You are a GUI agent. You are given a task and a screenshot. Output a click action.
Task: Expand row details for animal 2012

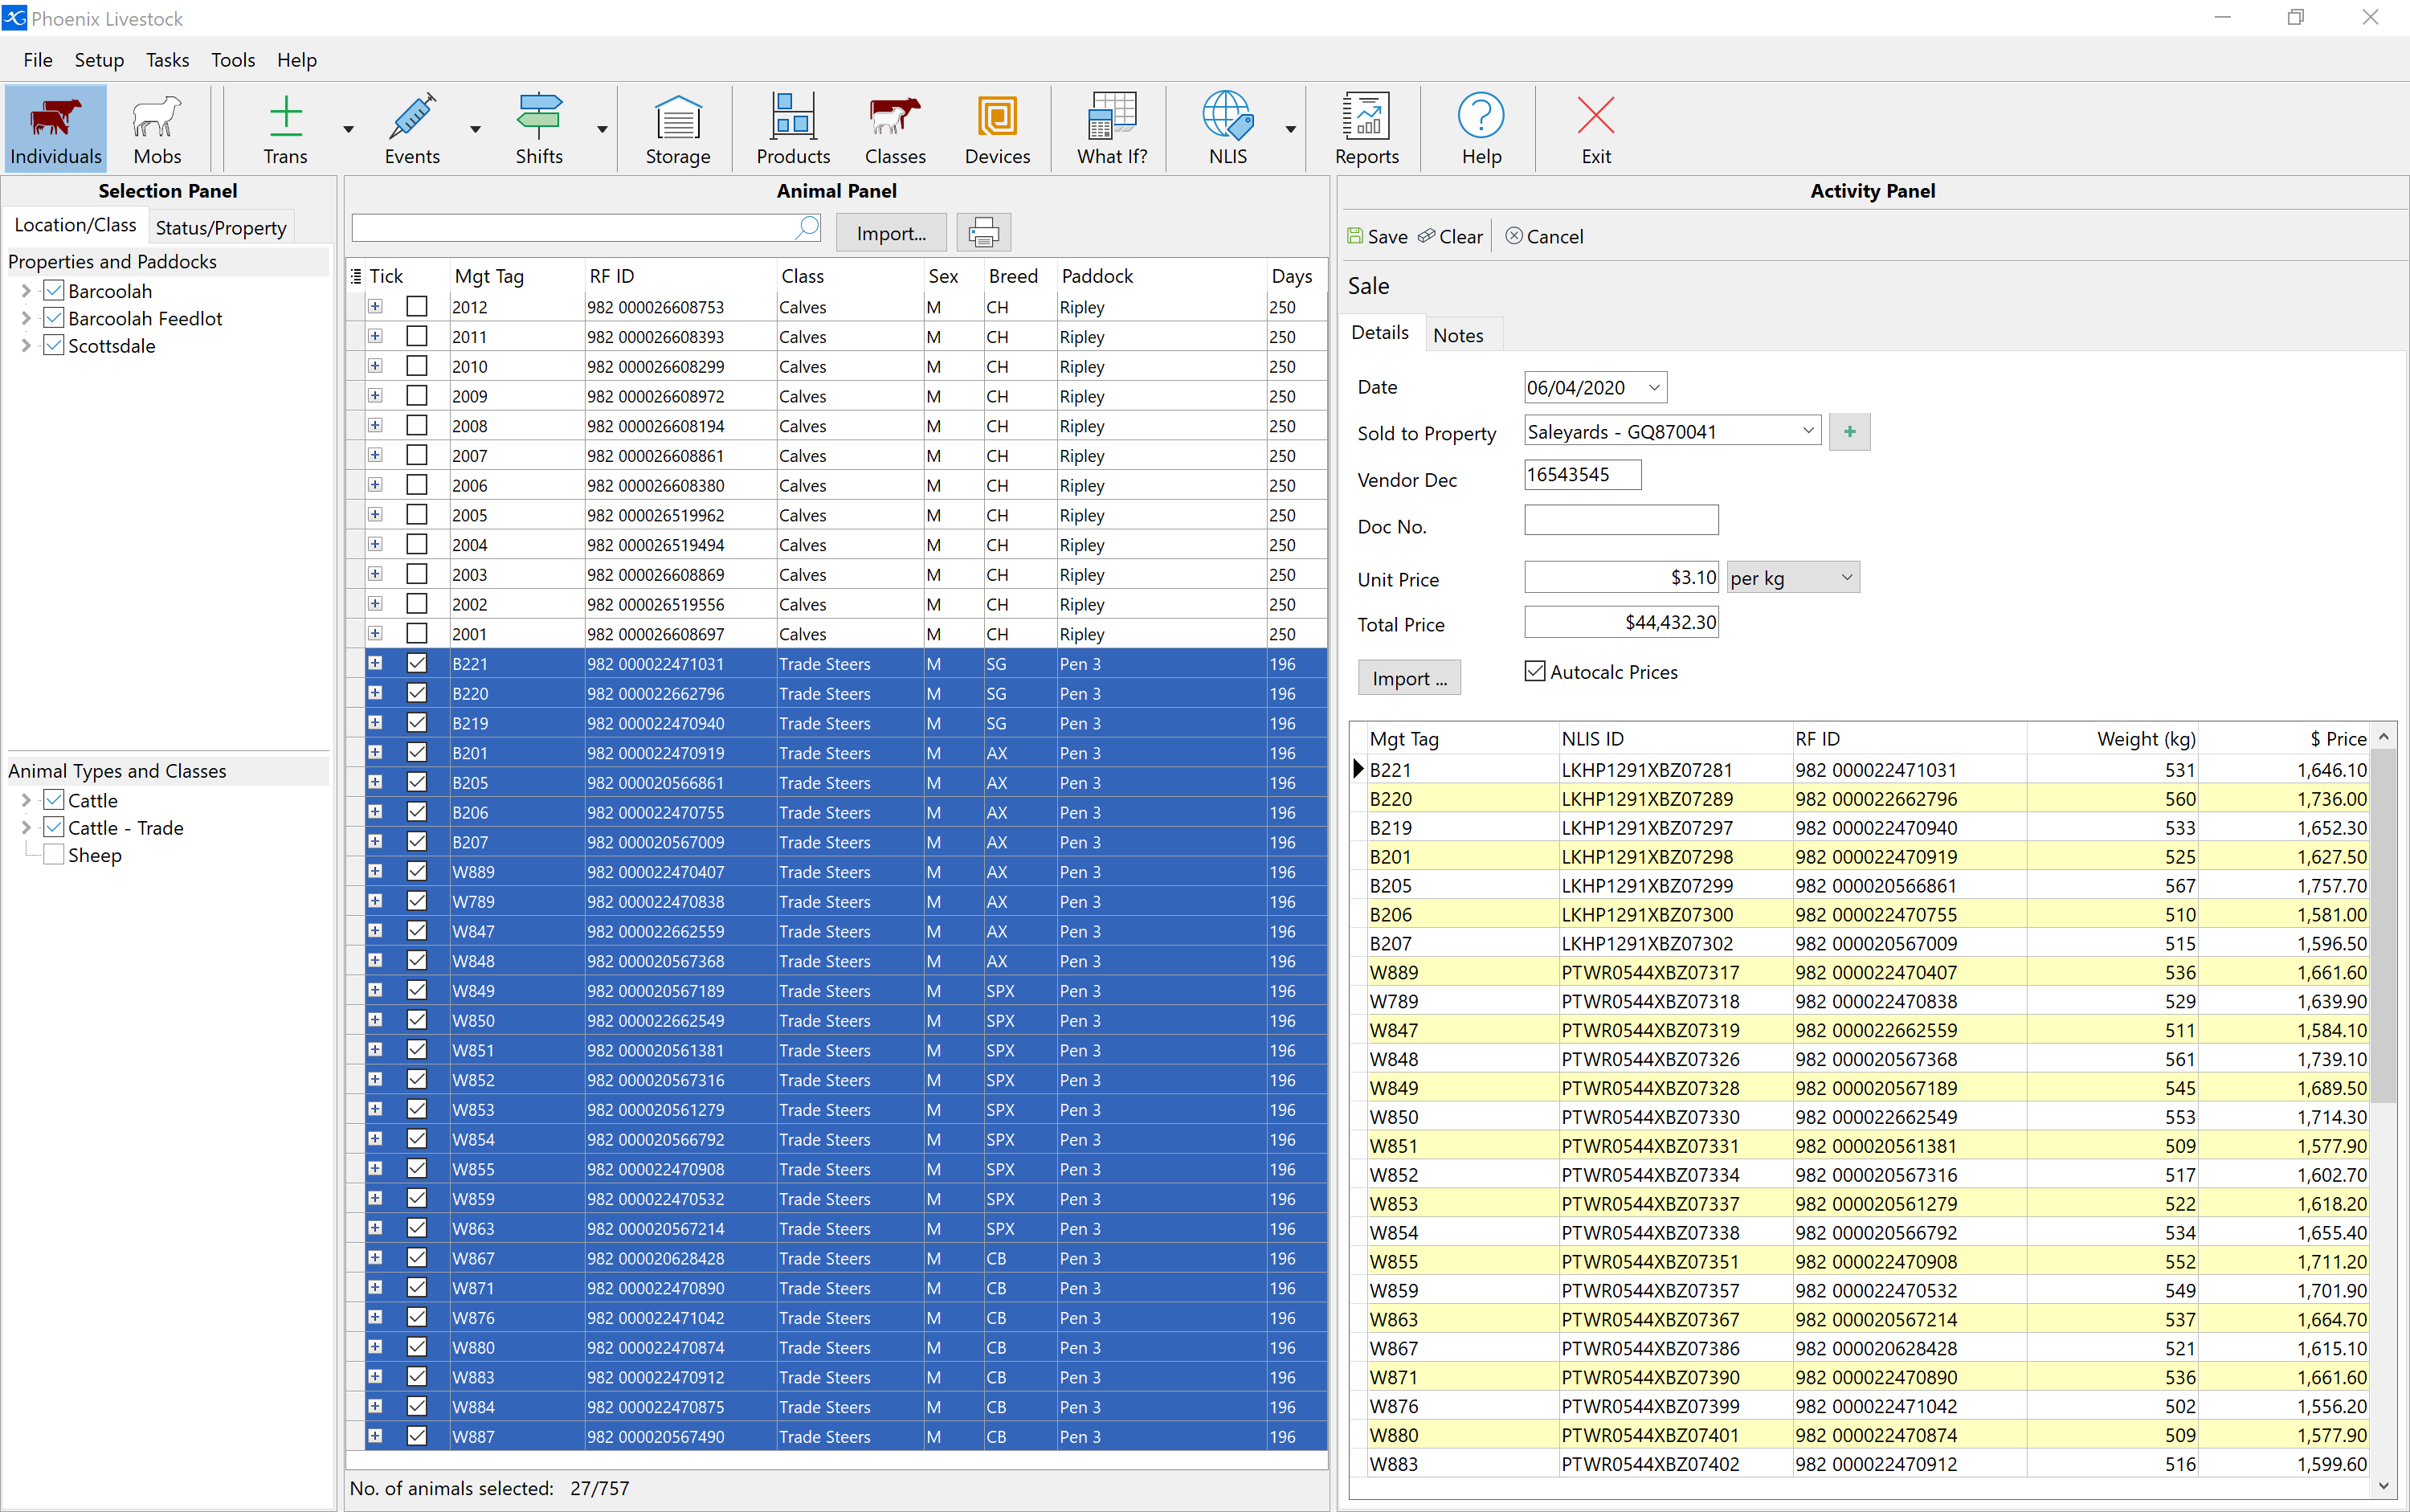click(x=375, y=306)
